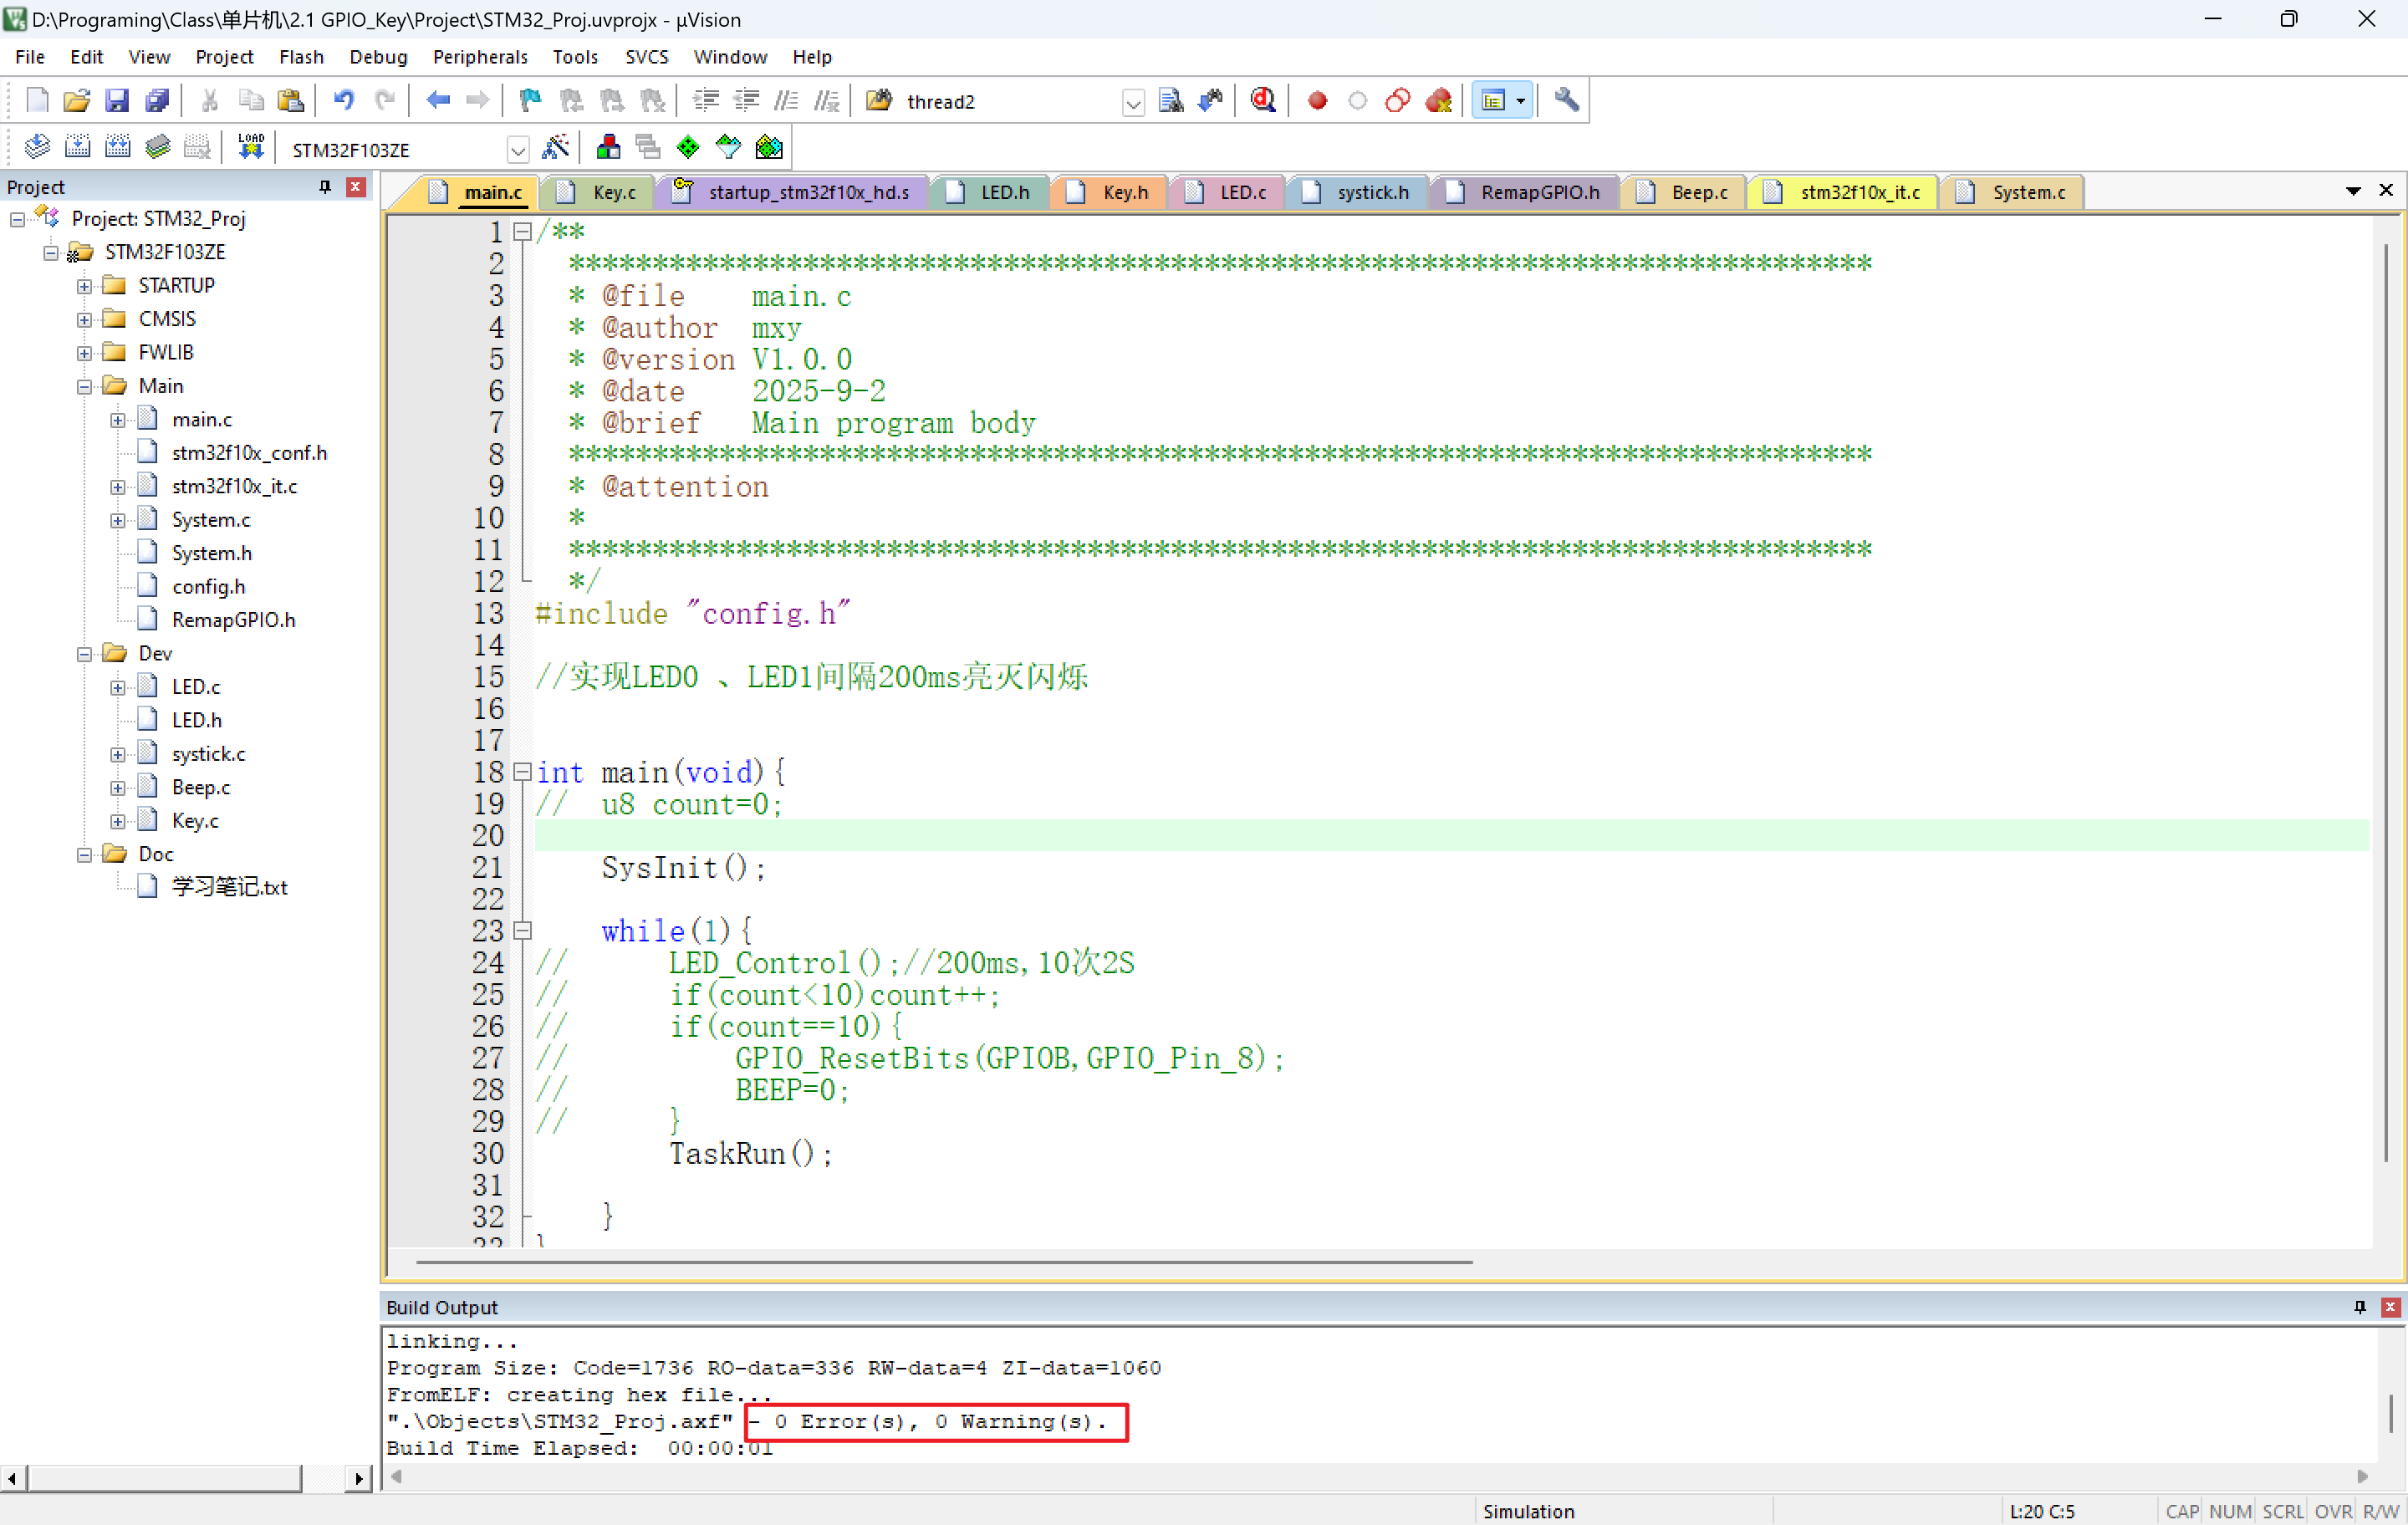The width and height of the screenshot is (2408, 1525).
Task: Kill all breakpoints icon
Action: [1438, 100]
